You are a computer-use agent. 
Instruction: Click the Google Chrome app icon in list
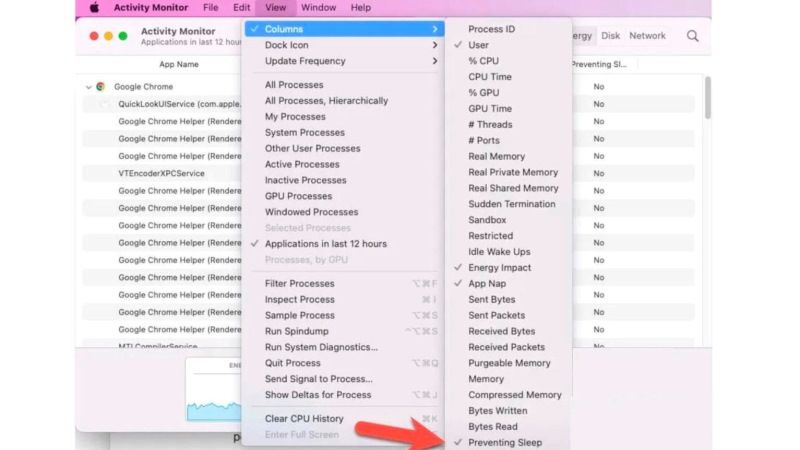101,87
